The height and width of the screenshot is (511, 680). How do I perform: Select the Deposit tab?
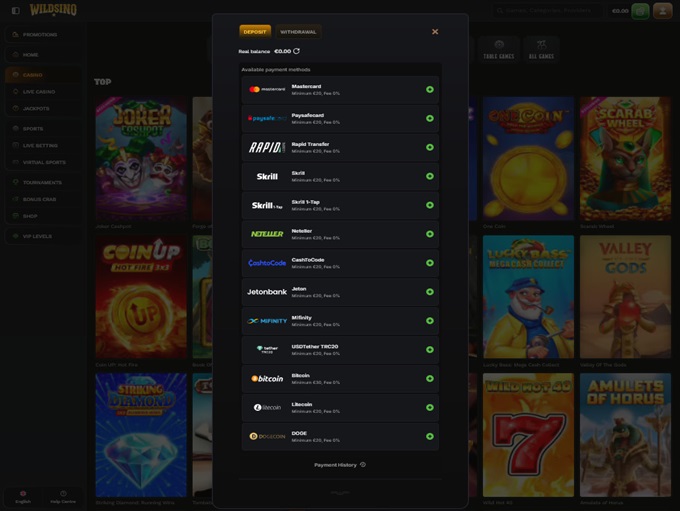pyautogui.click(x=255, y=32)
